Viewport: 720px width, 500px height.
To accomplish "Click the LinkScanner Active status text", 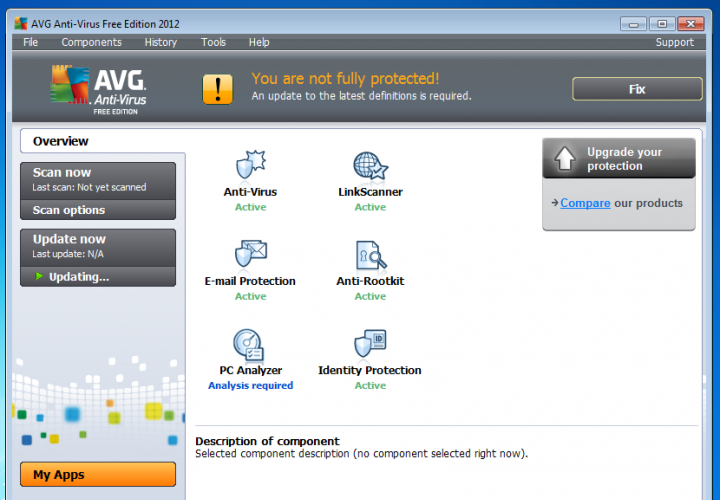I will (370, 207).
